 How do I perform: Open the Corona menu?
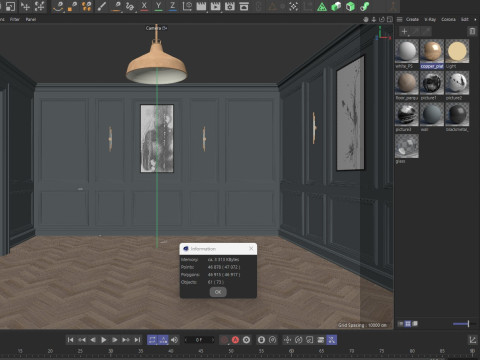(x=448, y=19)
